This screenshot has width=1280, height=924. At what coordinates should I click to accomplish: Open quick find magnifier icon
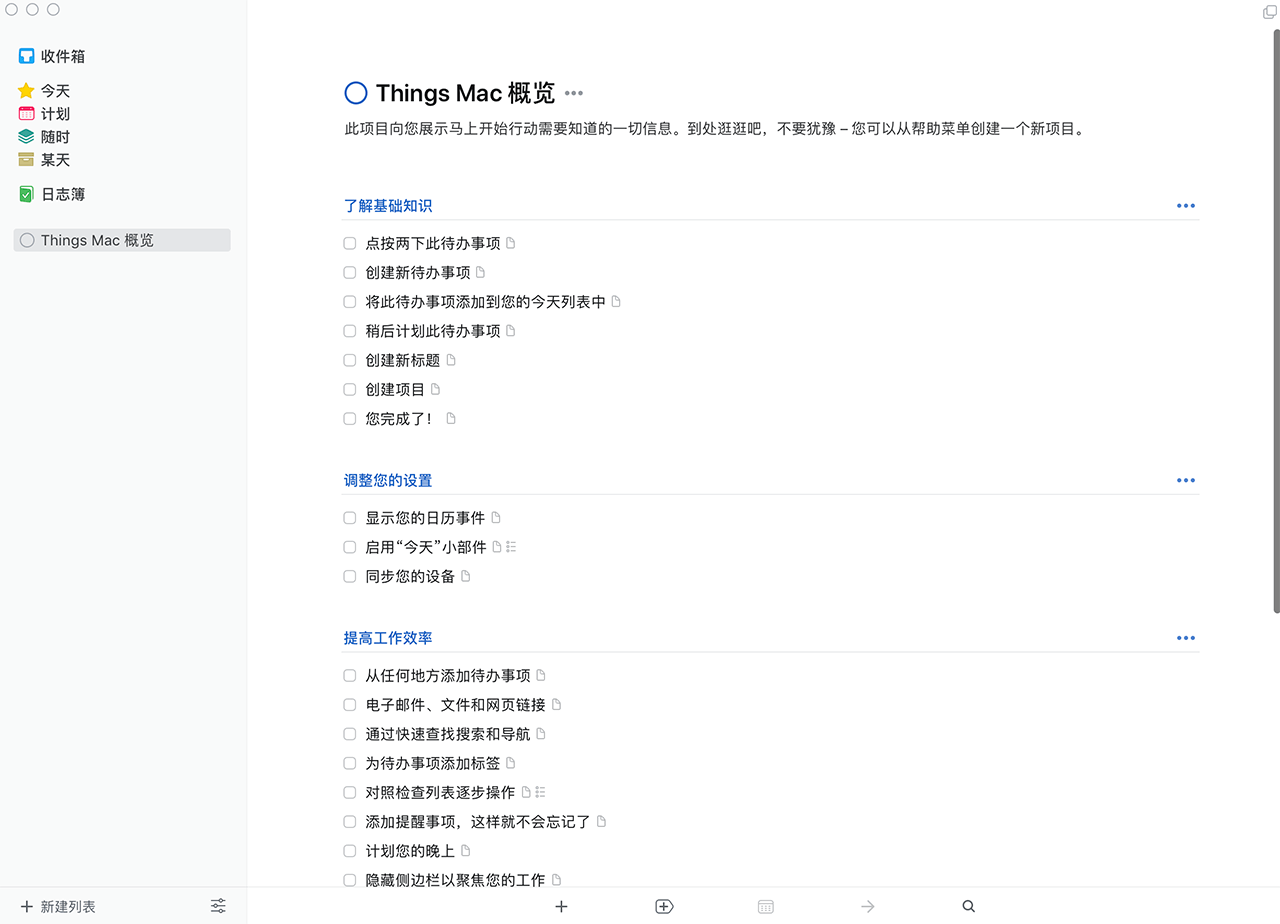click(968, 906)
